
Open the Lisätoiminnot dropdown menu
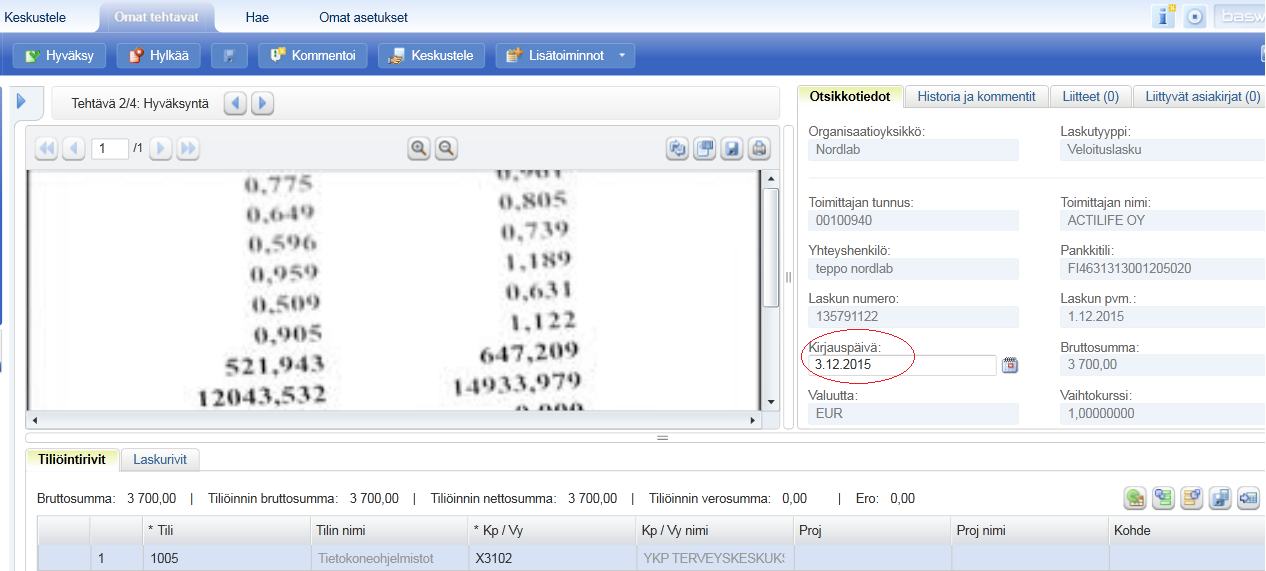pos(565,56)
